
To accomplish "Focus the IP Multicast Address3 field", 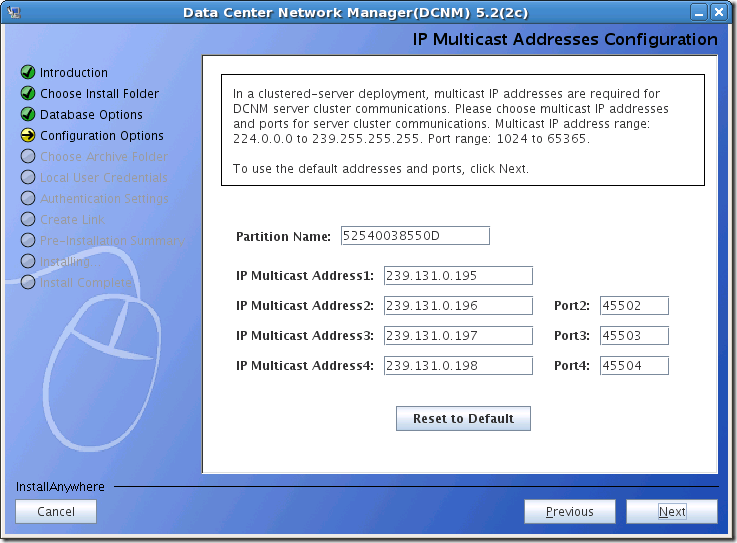I will click(x=458, y=336).
